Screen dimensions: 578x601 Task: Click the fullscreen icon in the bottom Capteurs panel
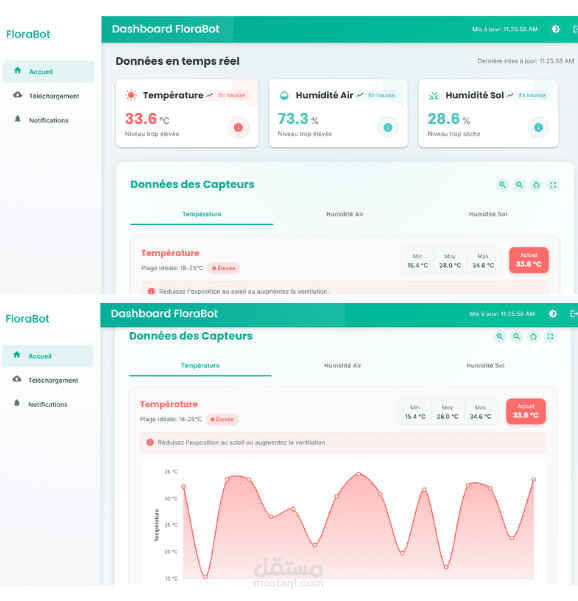550,337
